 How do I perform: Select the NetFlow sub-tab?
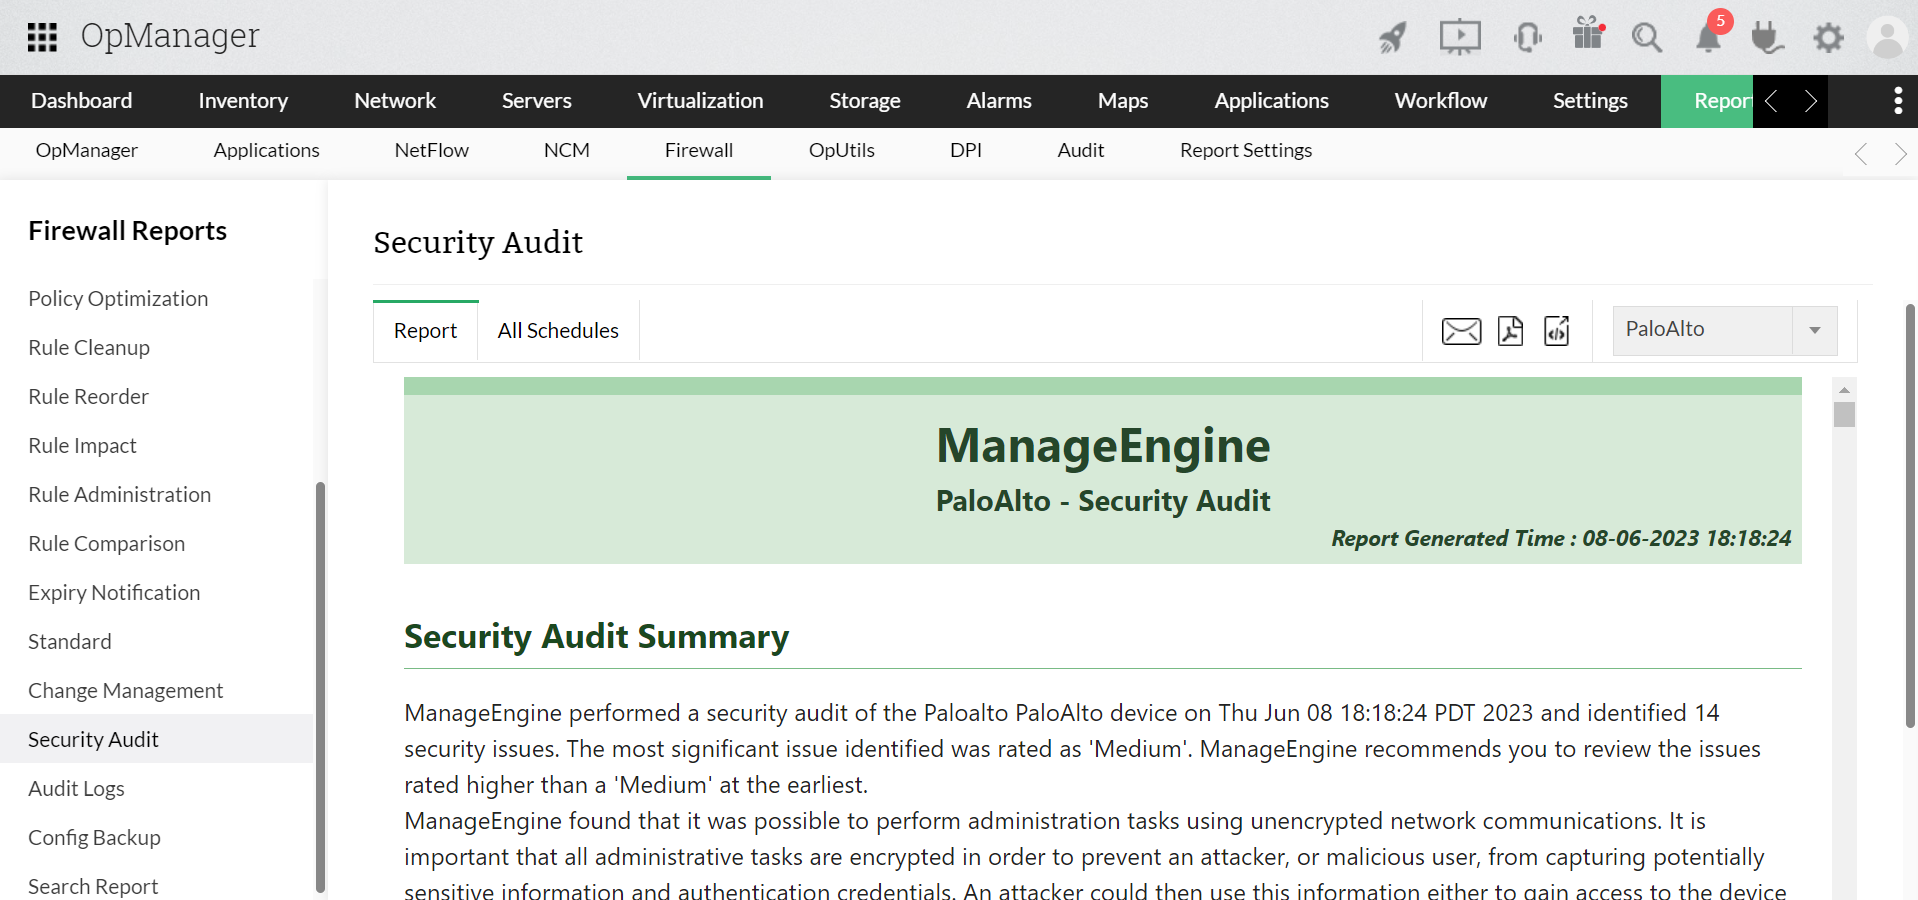(432, 151)
